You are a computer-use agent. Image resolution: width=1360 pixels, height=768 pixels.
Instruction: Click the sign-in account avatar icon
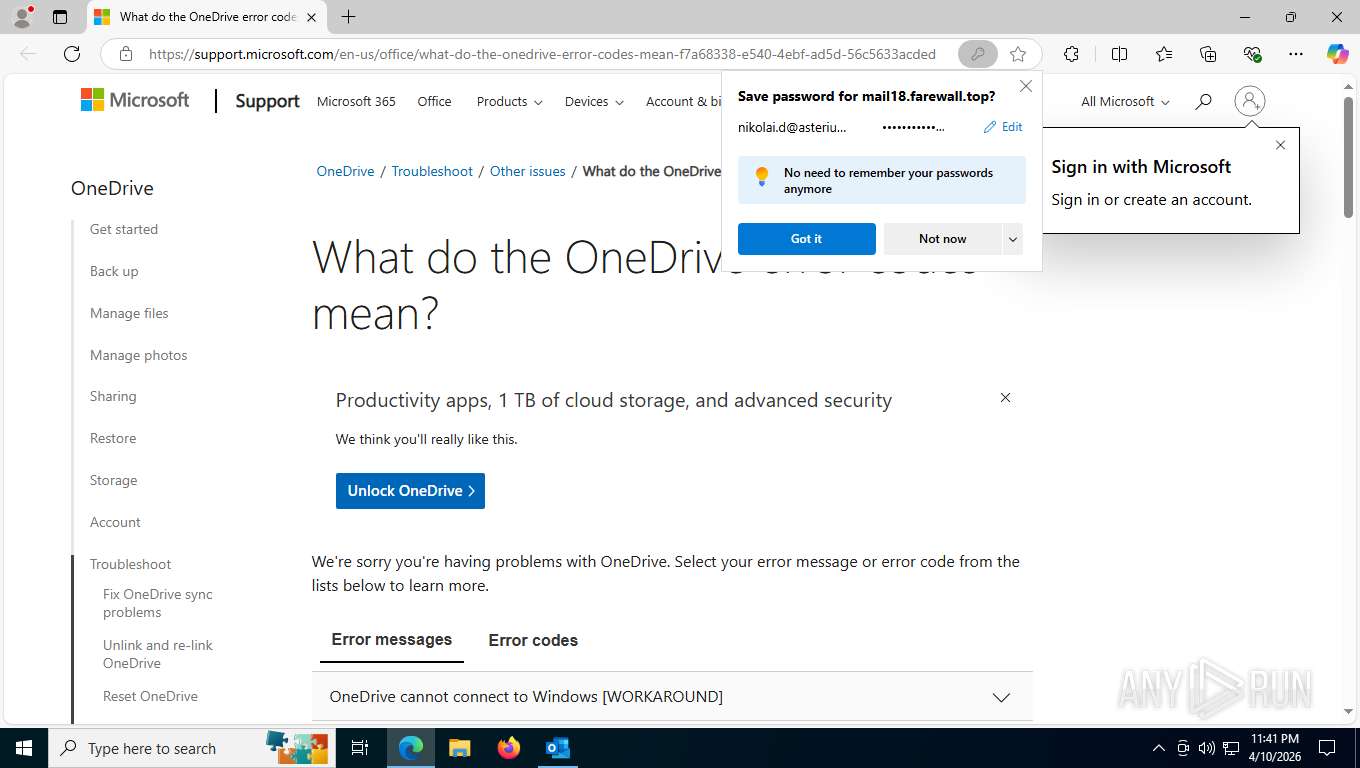pyautogui.click(x=1250, y=101)
